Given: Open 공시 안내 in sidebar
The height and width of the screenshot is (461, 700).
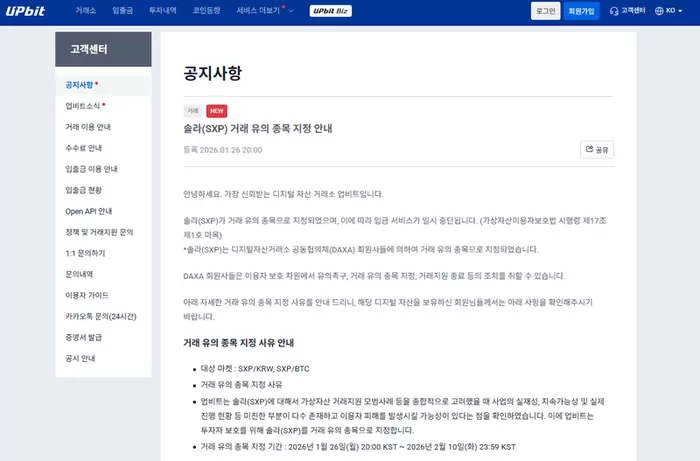Looking at the screenshot, I should tap(80, 358).
